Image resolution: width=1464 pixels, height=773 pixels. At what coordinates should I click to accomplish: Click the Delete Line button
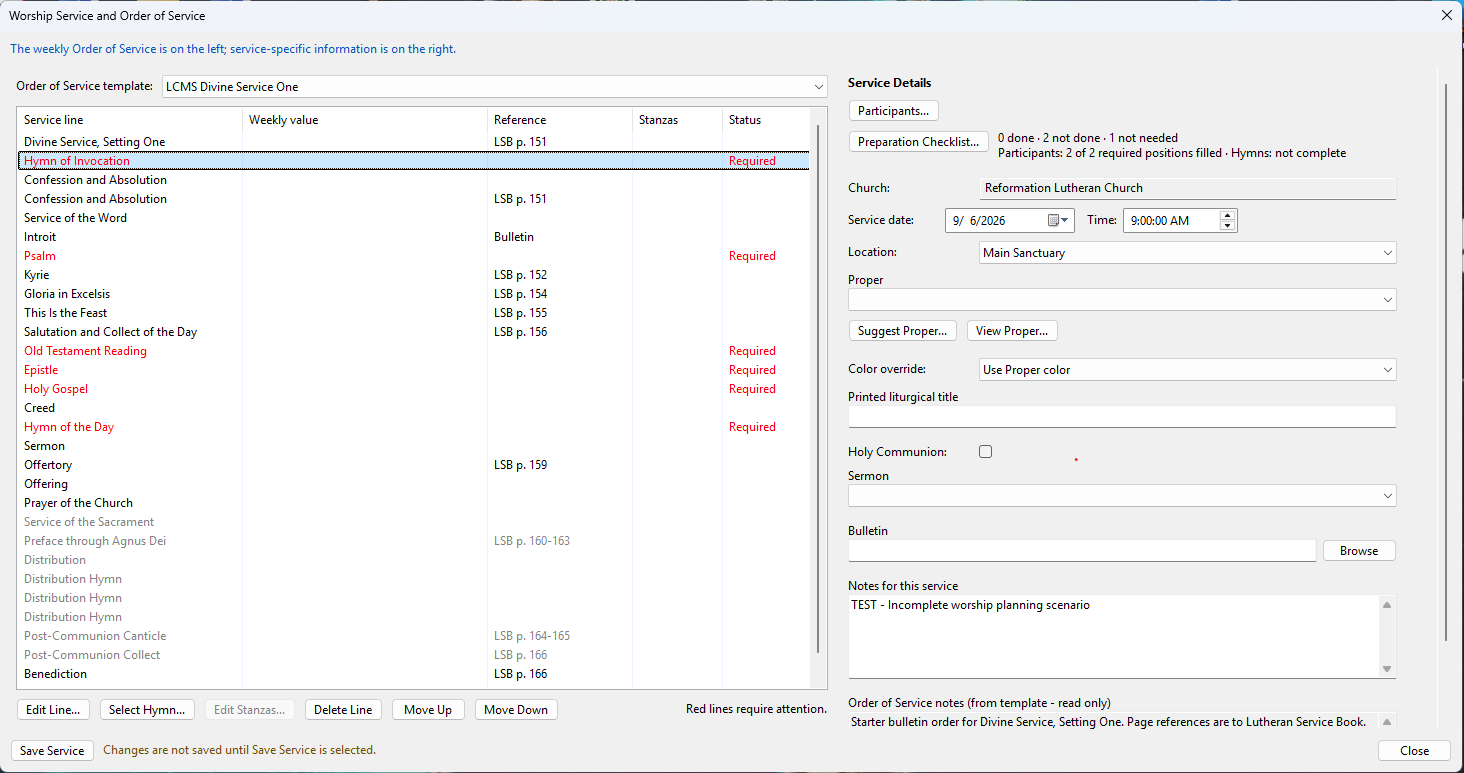pyautogui.click(x=343, y=710)
